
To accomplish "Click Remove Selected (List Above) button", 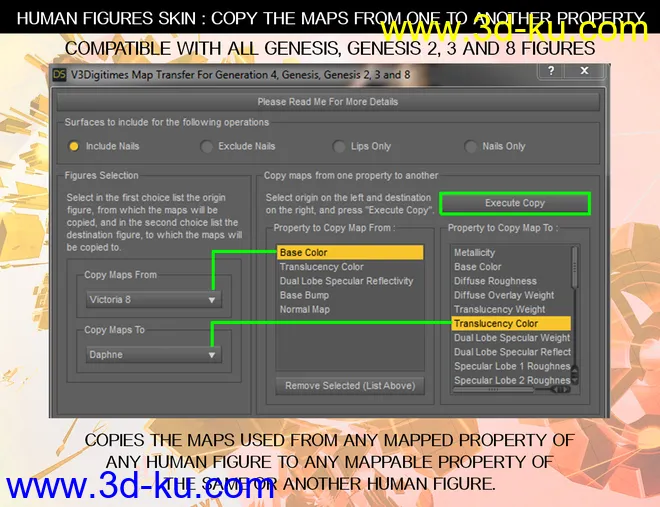I will [350, 386].
